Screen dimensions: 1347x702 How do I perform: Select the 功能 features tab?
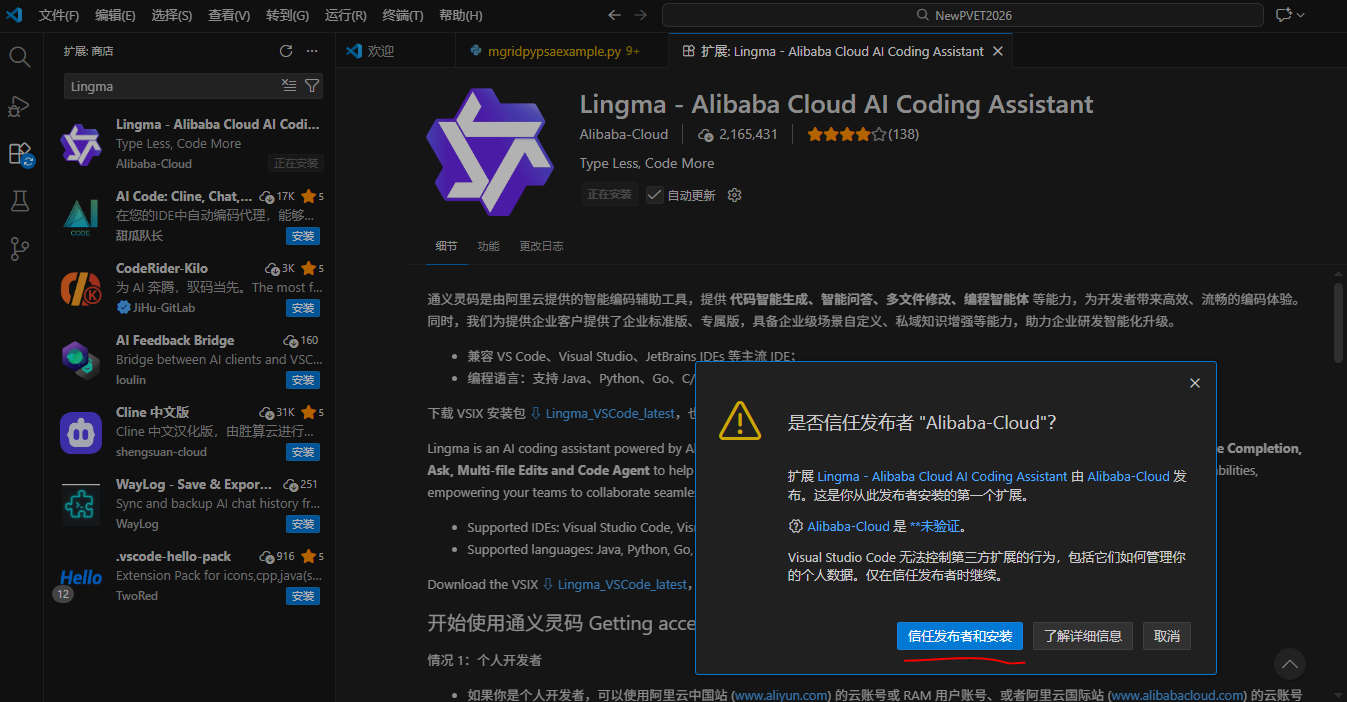click(x=488, y=246)
